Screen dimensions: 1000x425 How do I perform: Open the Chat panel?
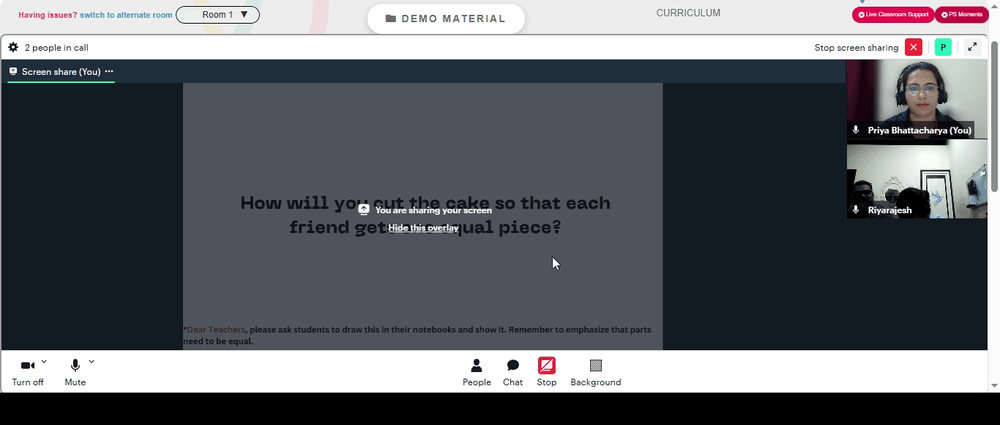513,373
